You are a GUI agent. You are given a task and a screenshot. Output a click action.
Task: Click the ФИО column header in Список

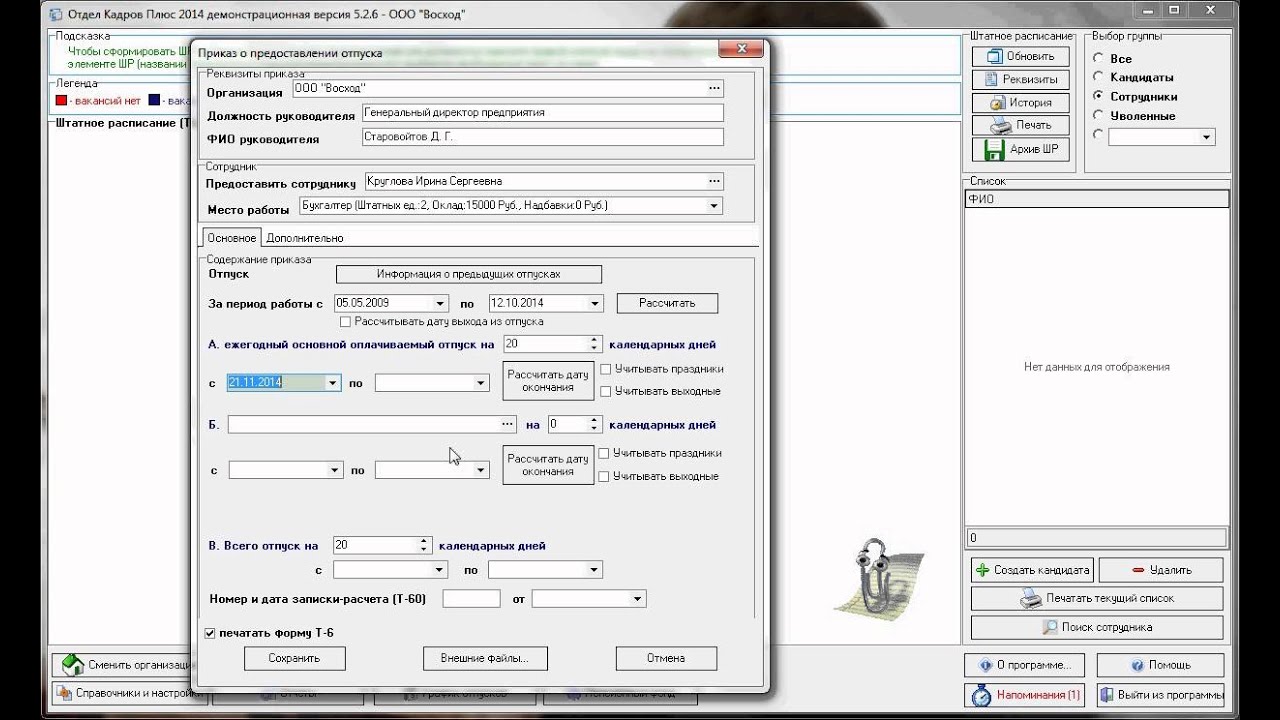tap(1097, 200)
